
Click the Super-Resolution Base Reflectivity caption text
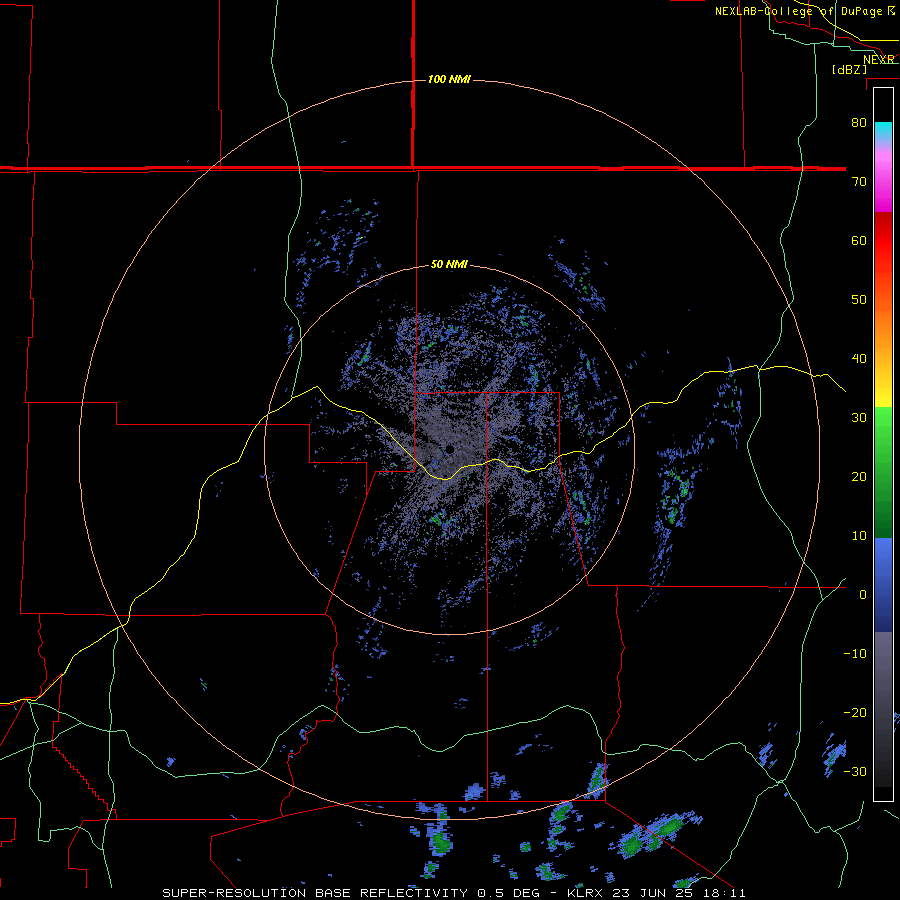[x=454, y=893]
